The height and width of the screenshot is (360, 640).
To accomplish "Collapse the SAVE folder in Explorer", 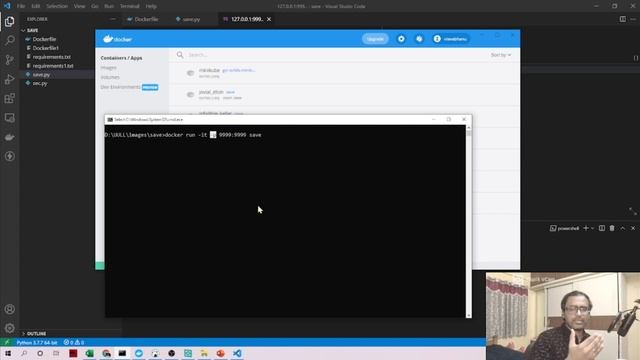I will click(23, 31).
